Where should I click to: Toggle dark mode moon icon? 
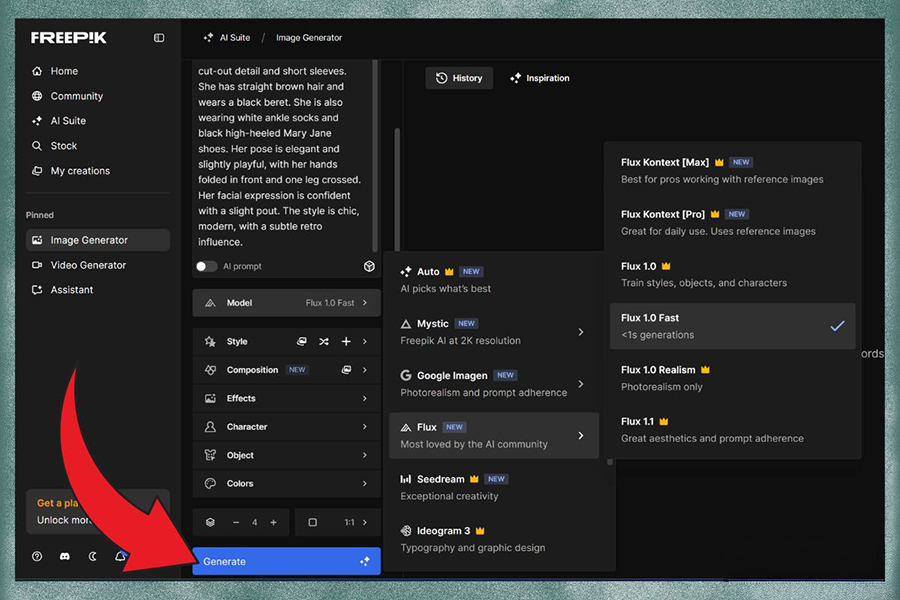click(92, 556)
